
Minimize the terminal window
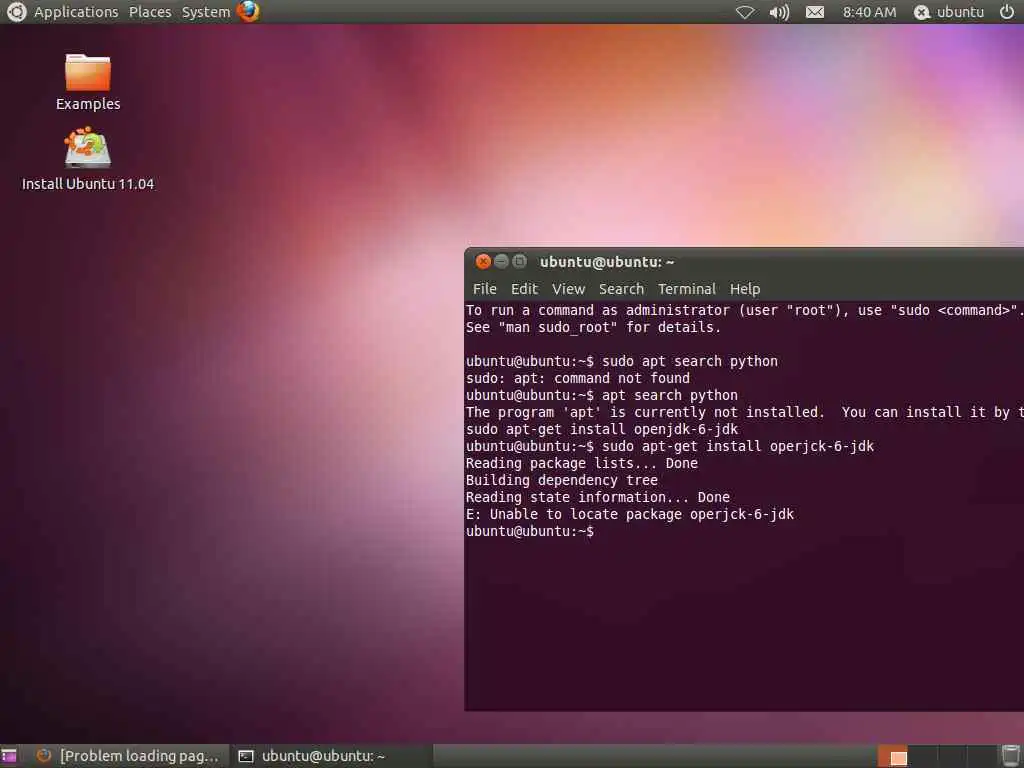click(502, 262)
